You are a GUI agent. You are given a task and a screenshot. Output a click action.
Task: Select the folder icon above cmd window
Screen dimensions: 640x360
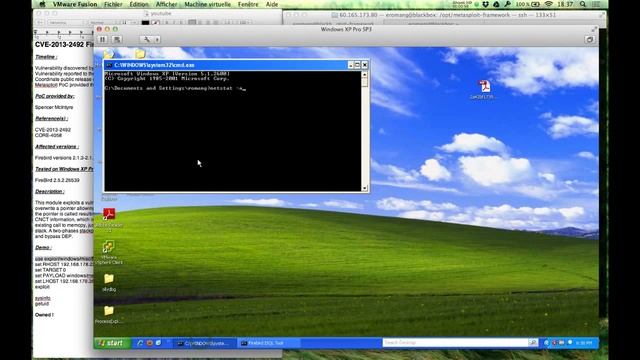pyautogui.click(x=140, y=53)
